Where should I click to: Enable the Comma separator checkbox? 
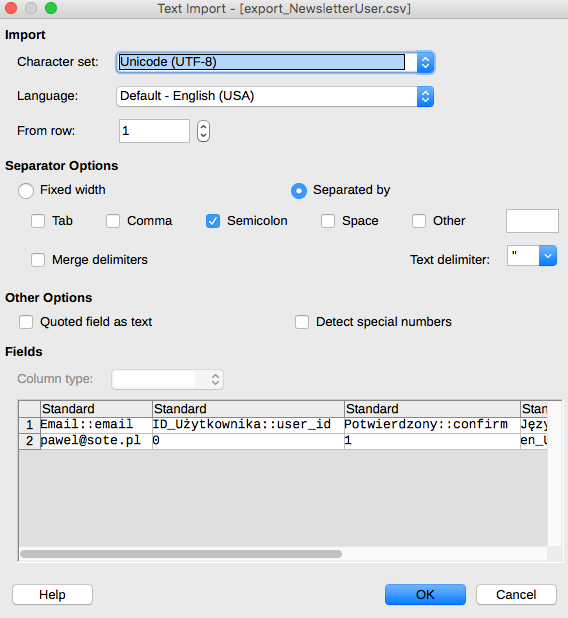[113, 221]
